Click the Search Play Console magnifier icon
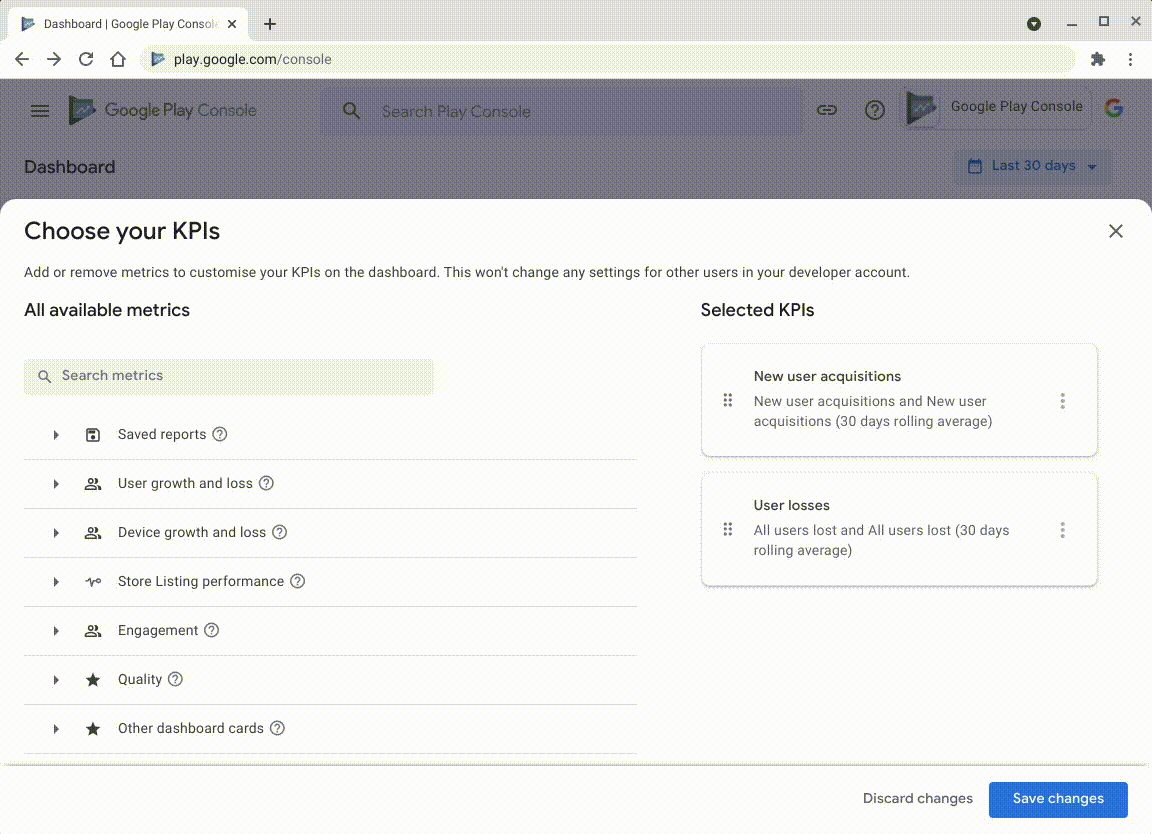The width and height of the screenshot is (1152, 834). tap(351, 111)
